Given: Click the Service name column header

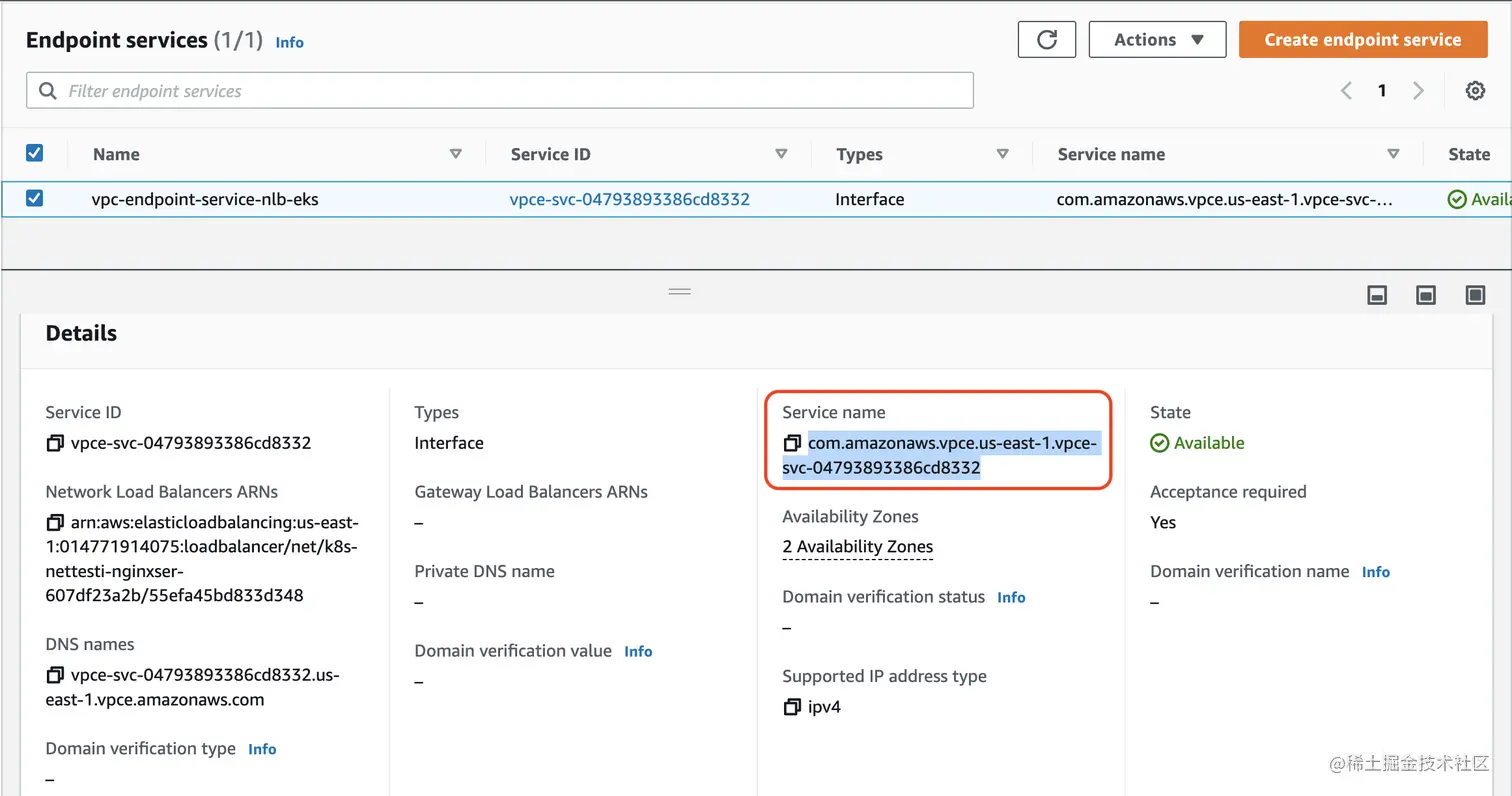Looking at the screenshot, I should [1111, 154].
